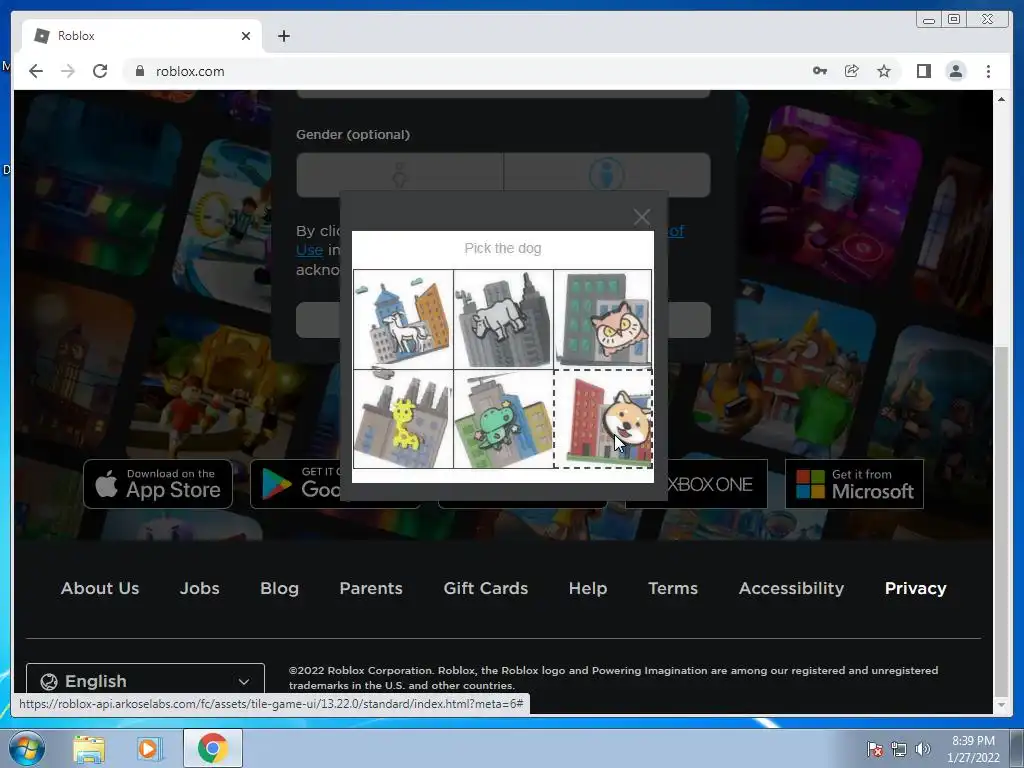
Task: Open the About Us footer link
Action: pyautogui.click(x=100, y=588)
